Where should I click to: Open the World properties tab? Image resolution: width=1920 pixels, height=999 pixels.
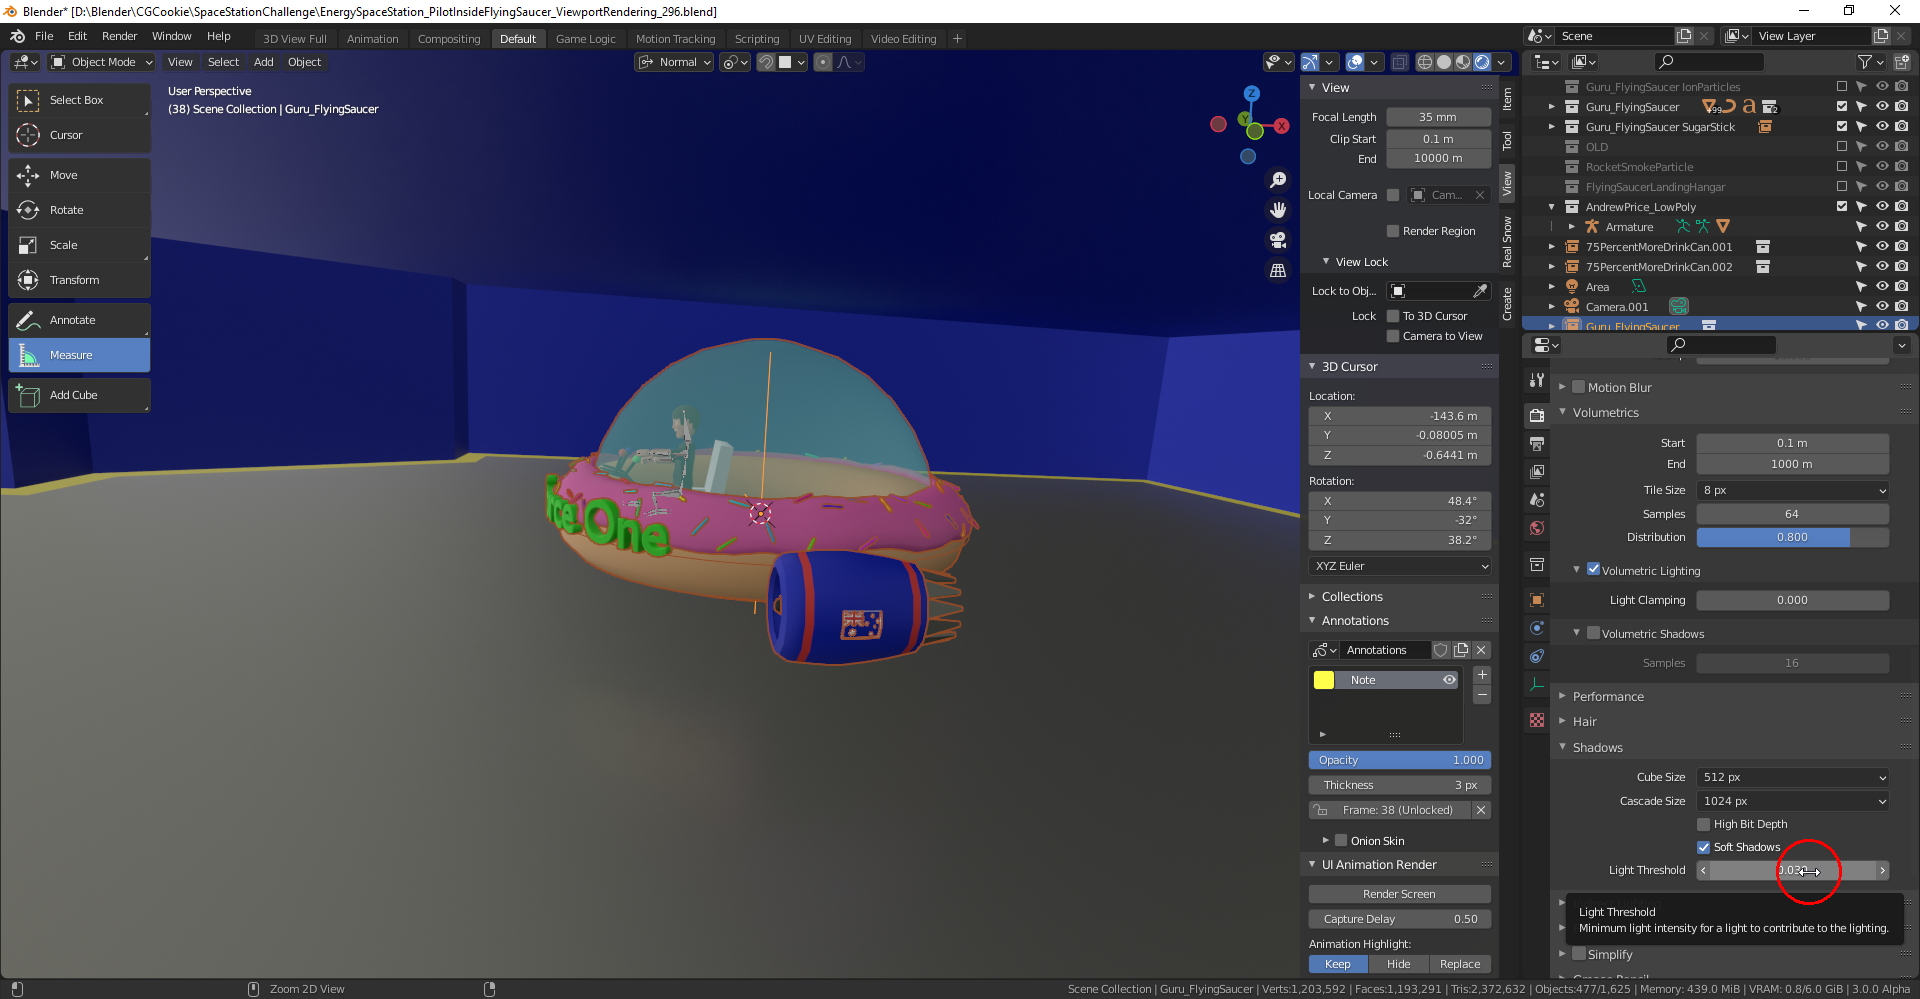[x=1537, y=528]
